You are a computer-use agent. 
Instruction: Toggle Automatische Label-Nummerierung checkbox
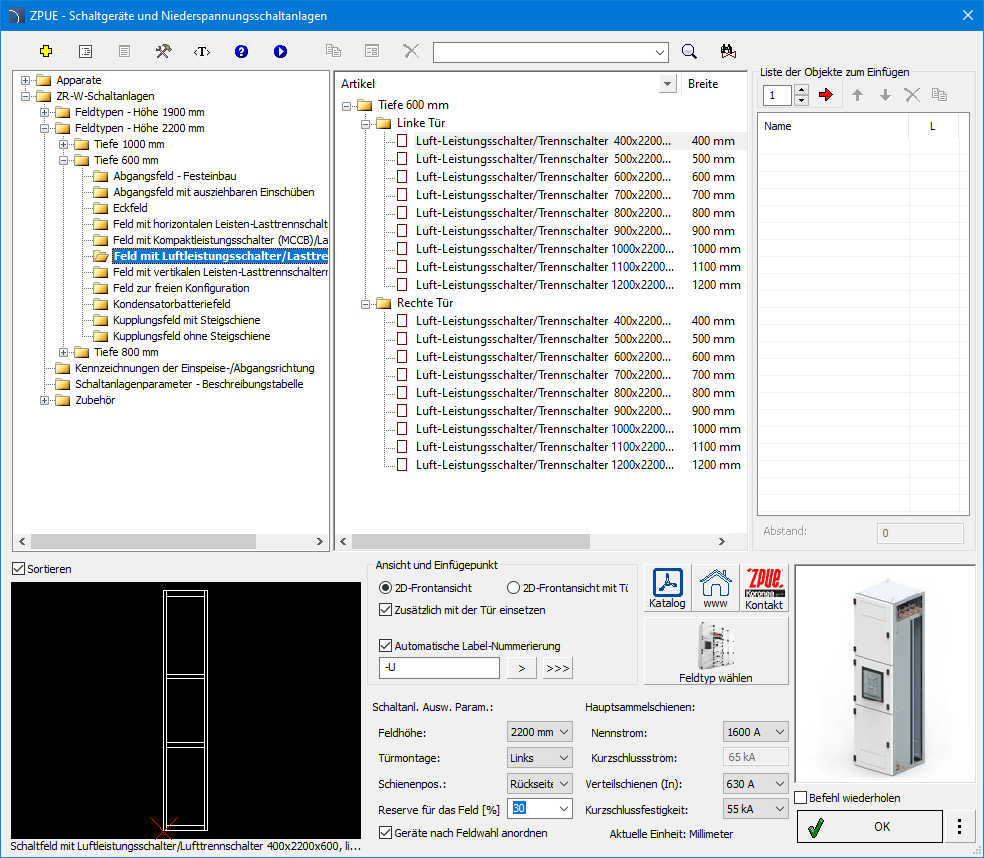[386, 646]
